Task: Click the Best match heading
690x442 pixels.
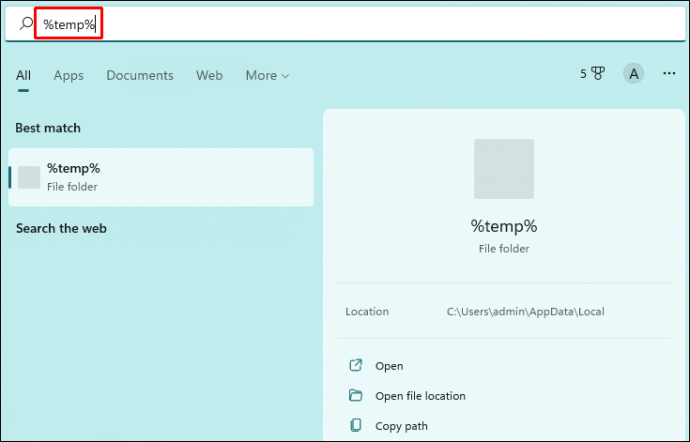Action: (48, 128)
